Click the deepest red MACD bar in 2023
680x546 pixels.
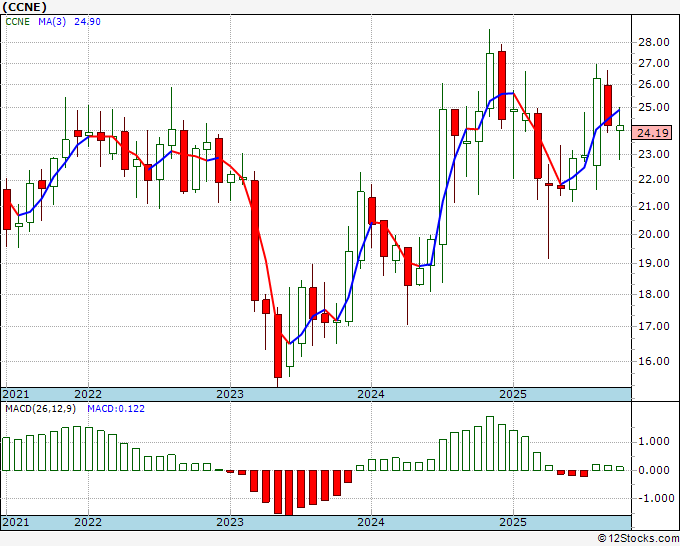click(289, 493)
